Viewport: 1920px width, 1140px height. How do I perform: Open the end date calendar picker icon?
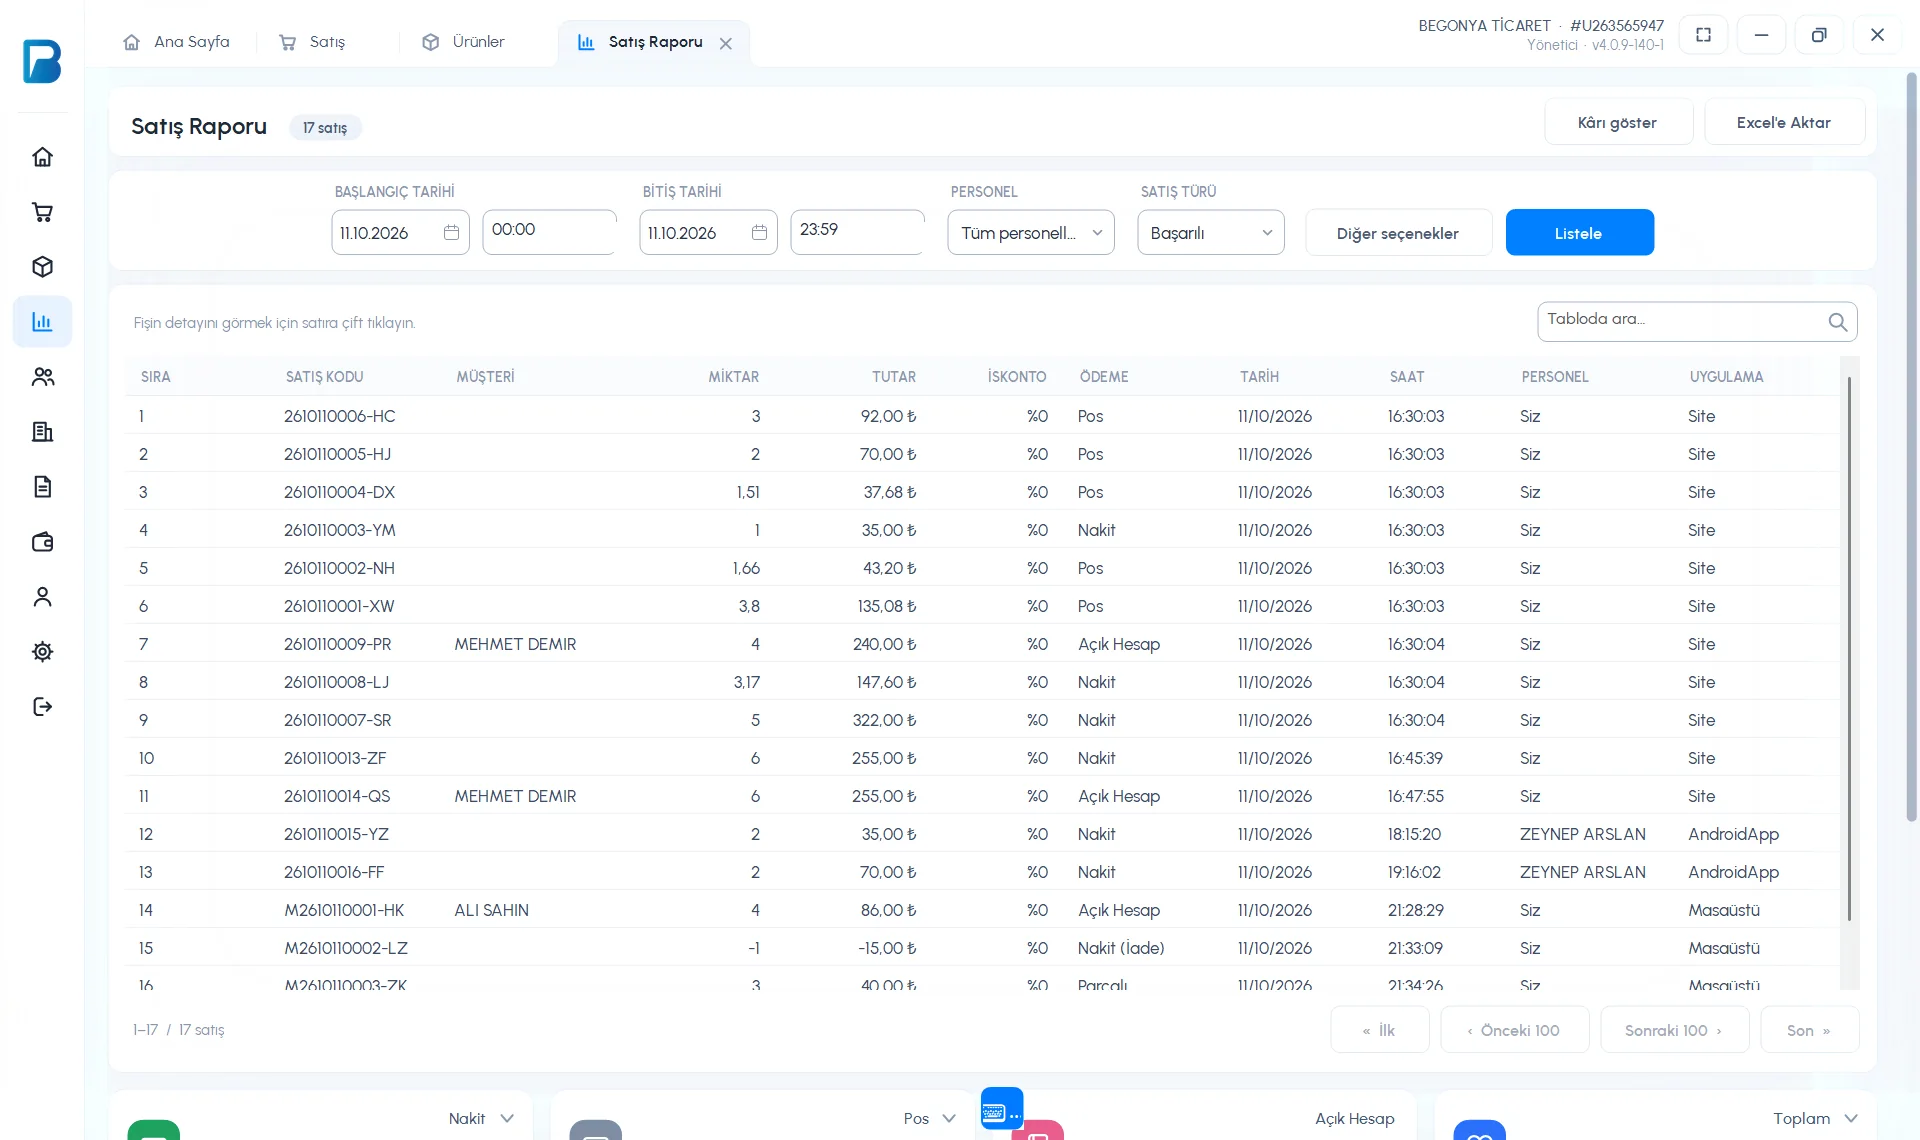[x=759, y=233]
